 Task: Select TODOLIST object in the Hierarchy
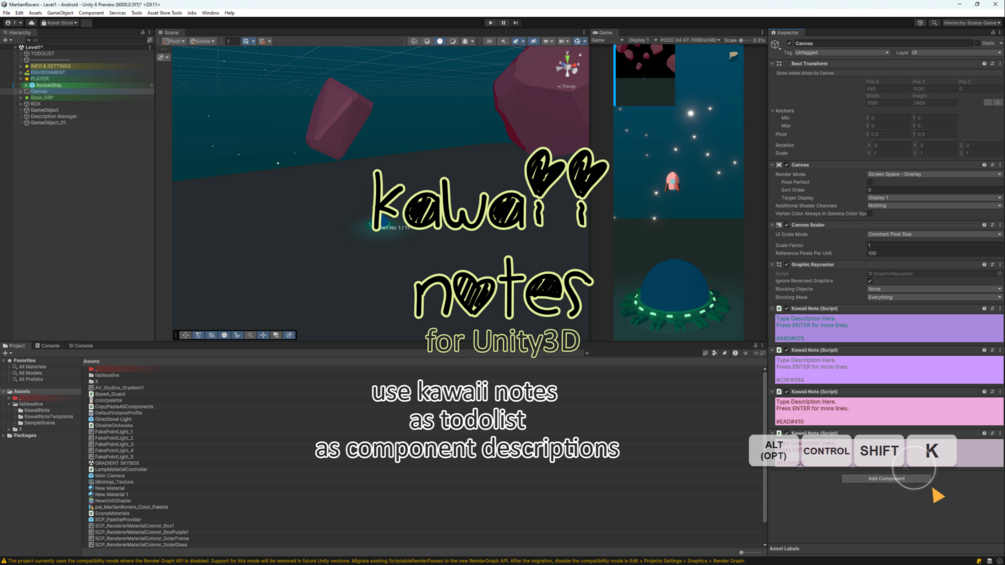click(42, 54)
